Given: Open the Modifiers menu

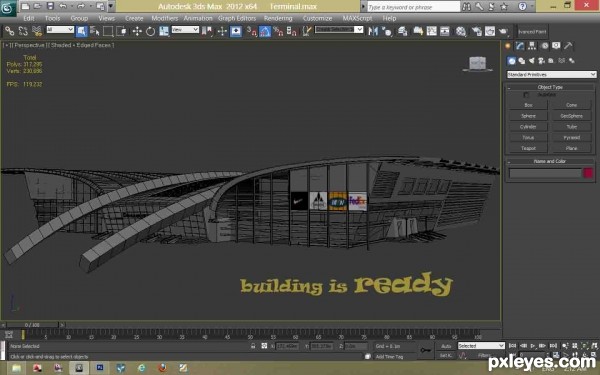Looking at the screenshot, I should coord(165,18).
